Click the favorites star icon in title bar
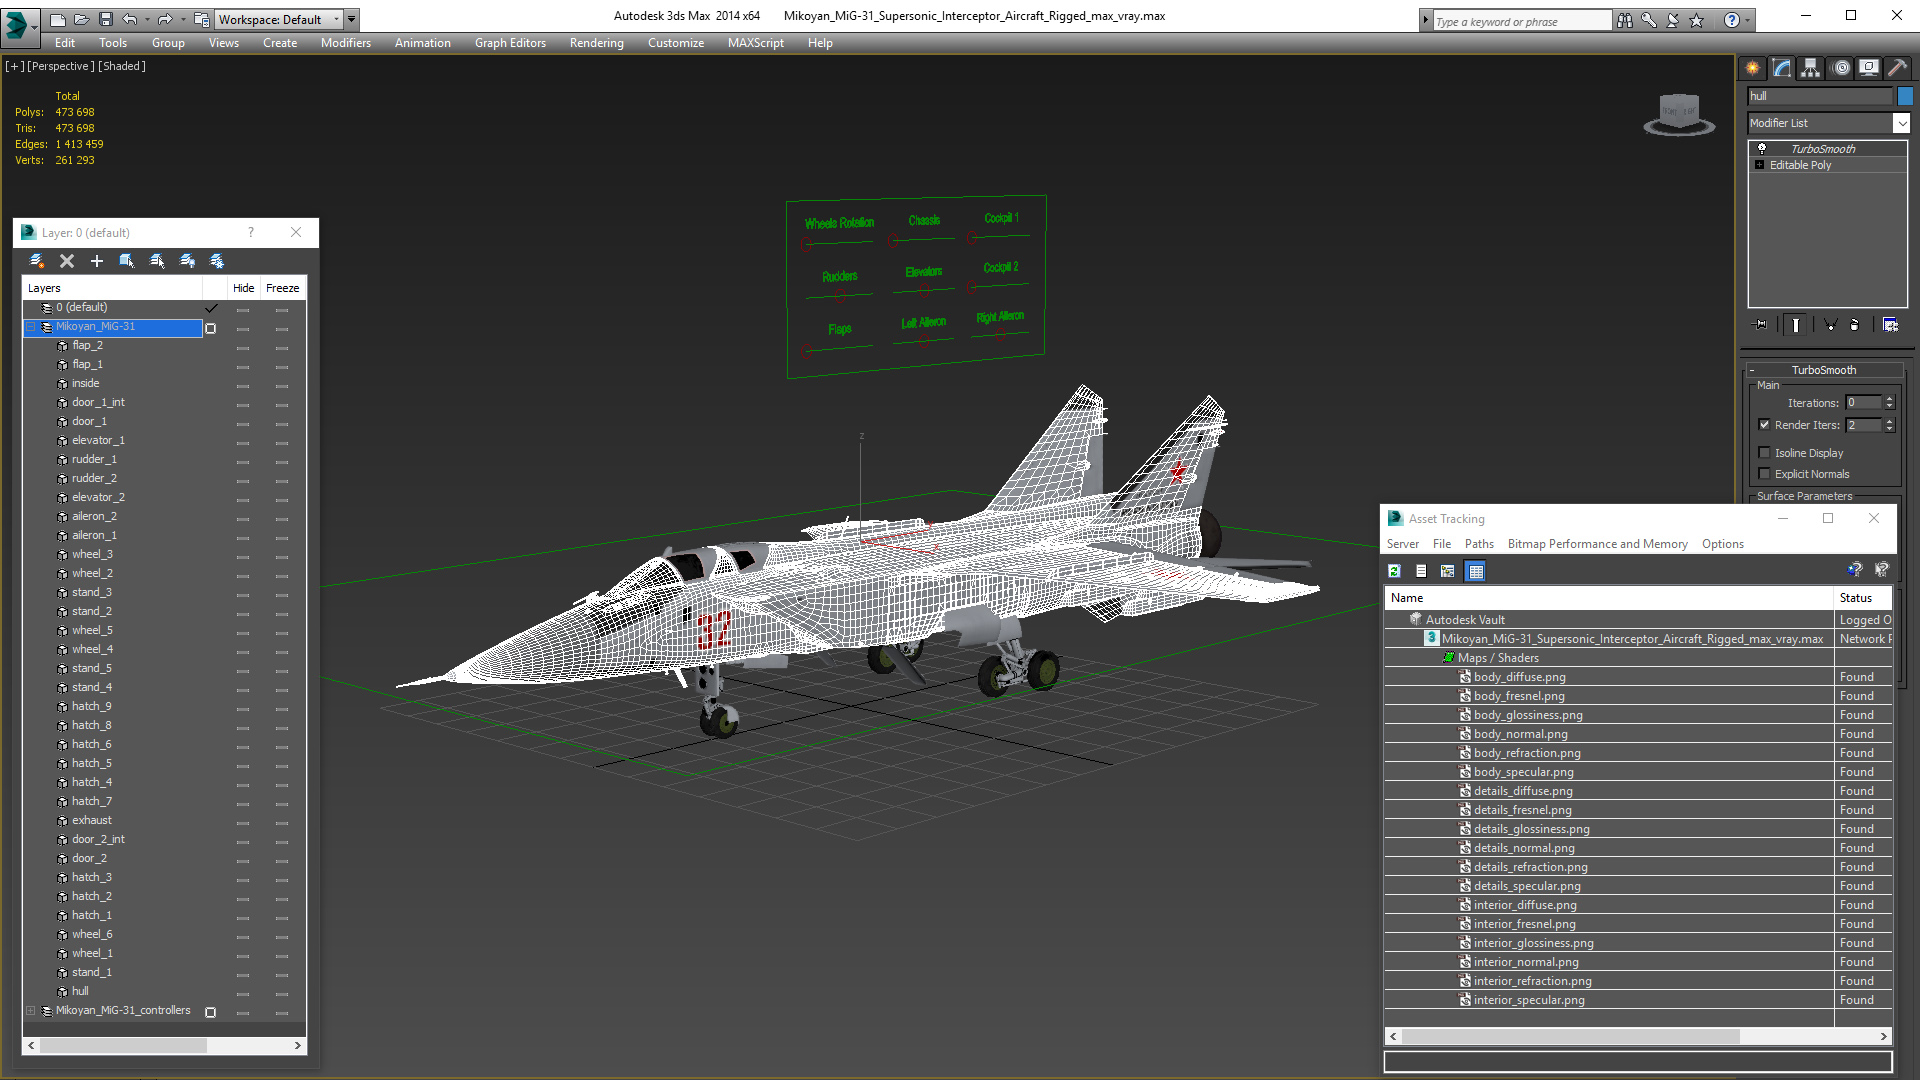Image resolution: width=1920 pixels, height=1080 pixels. pyautogui.click(x=1696, y=20)
